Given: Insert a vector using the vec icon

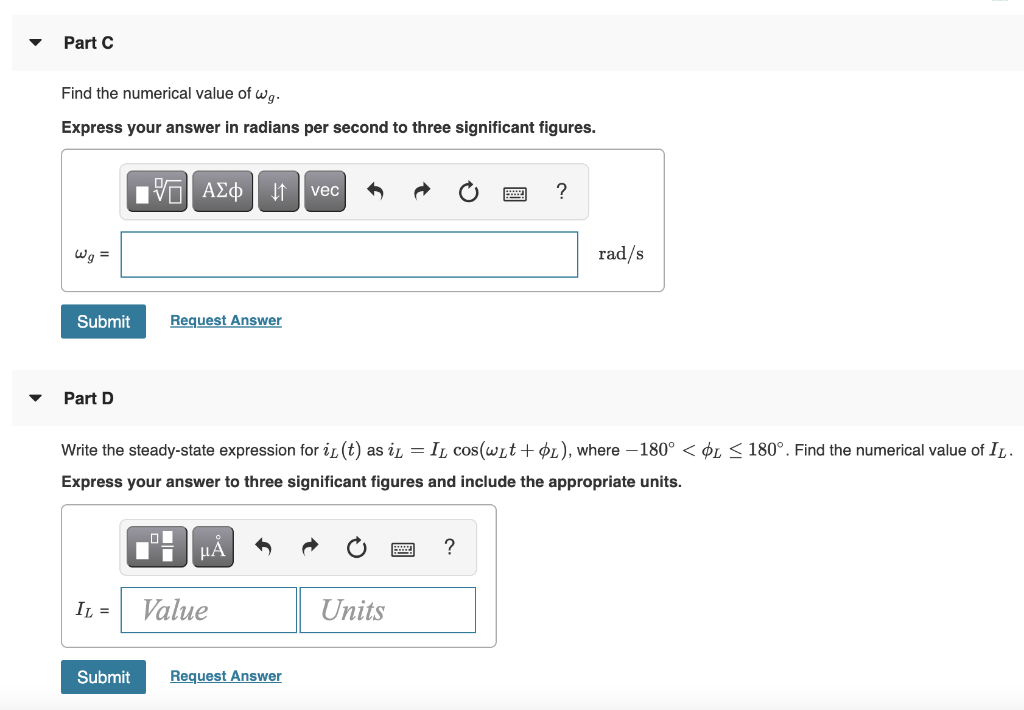Looking at the screenshot, I should point(324,191).
